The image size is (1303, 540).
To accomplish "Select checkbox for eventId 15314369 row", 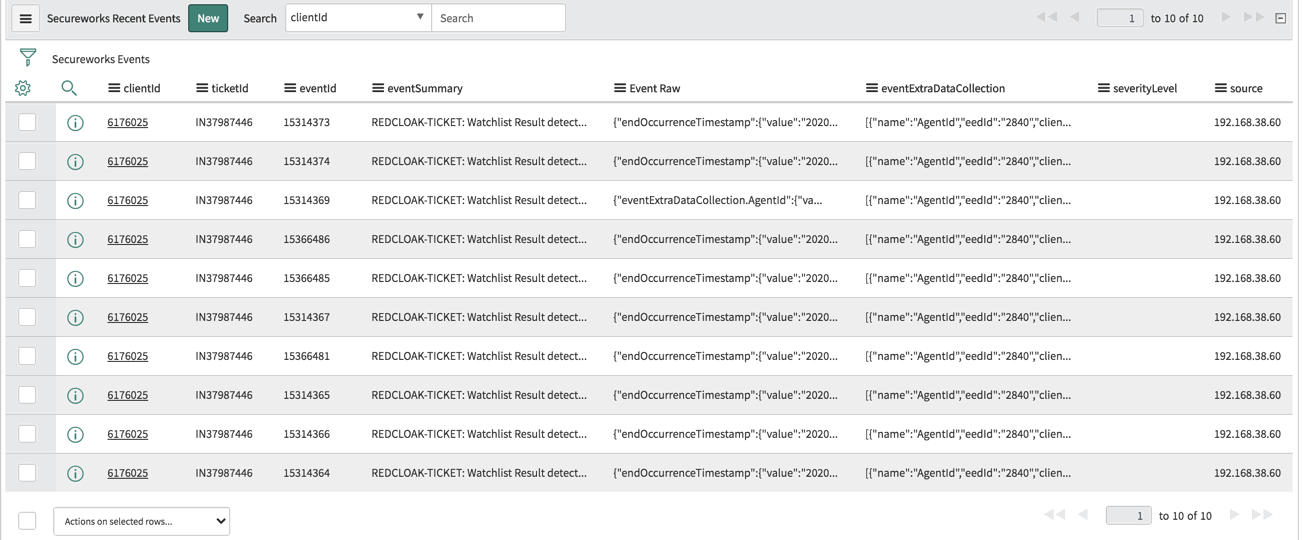I will tap(27, 200).
